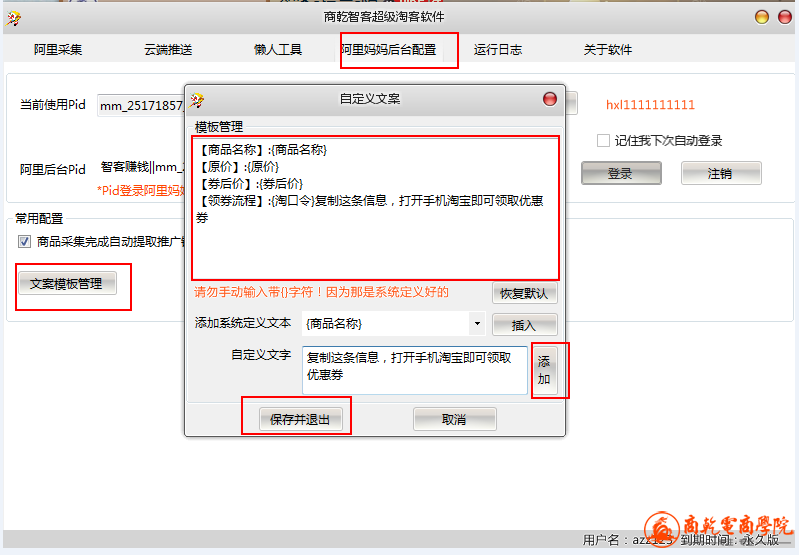Switch to the 云端推送 tab

tap(168, 49)
